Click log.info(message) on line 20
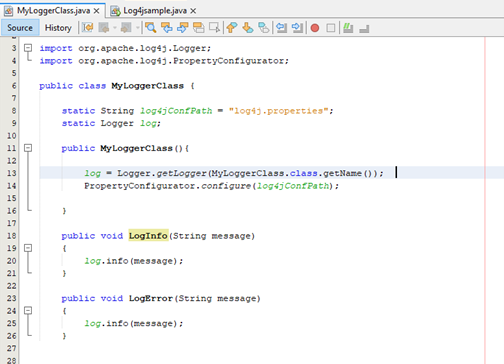Screen dimensions: 504x364 134,261
